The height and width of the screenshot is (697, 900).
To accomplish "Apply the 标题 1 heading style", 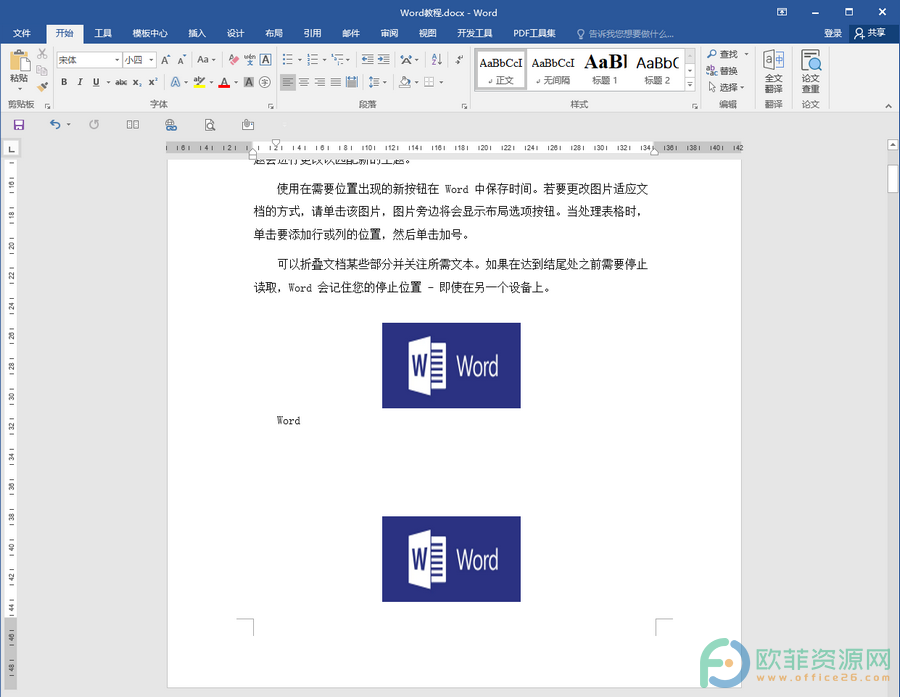I will click(605, 69).
